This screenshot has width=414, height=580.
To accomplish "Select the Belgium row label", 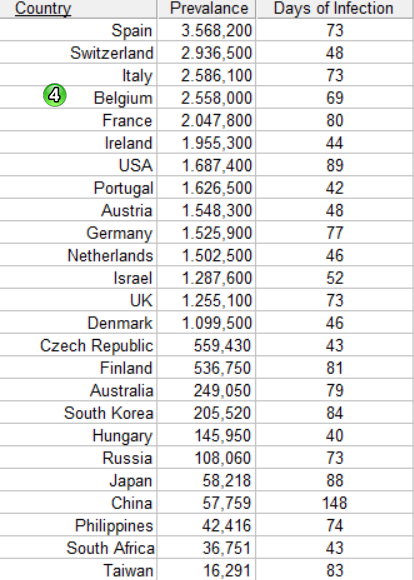I will click(x=123, y=98).
